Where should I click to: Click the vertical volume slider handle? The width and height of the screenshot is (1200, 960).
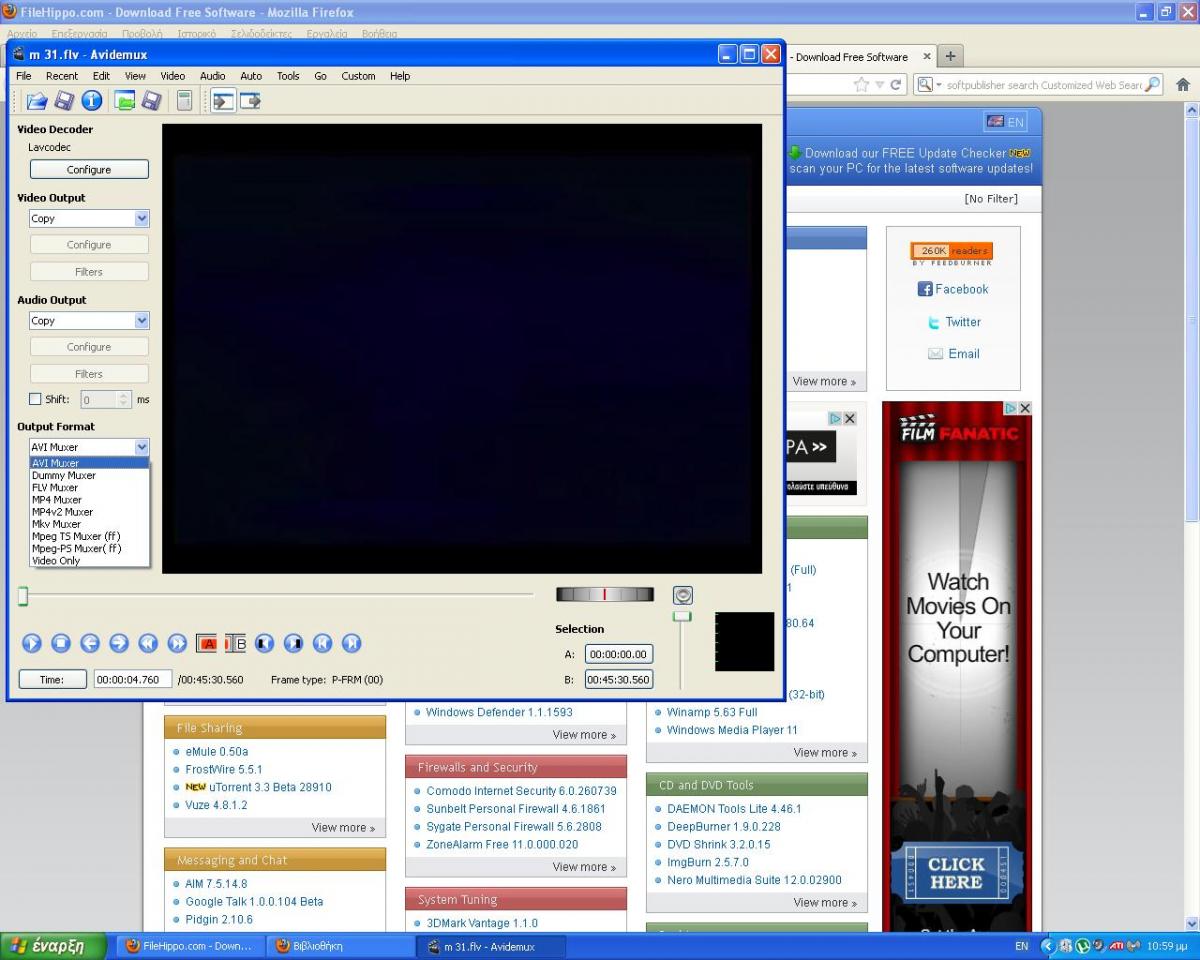click(x=682, y=616)
